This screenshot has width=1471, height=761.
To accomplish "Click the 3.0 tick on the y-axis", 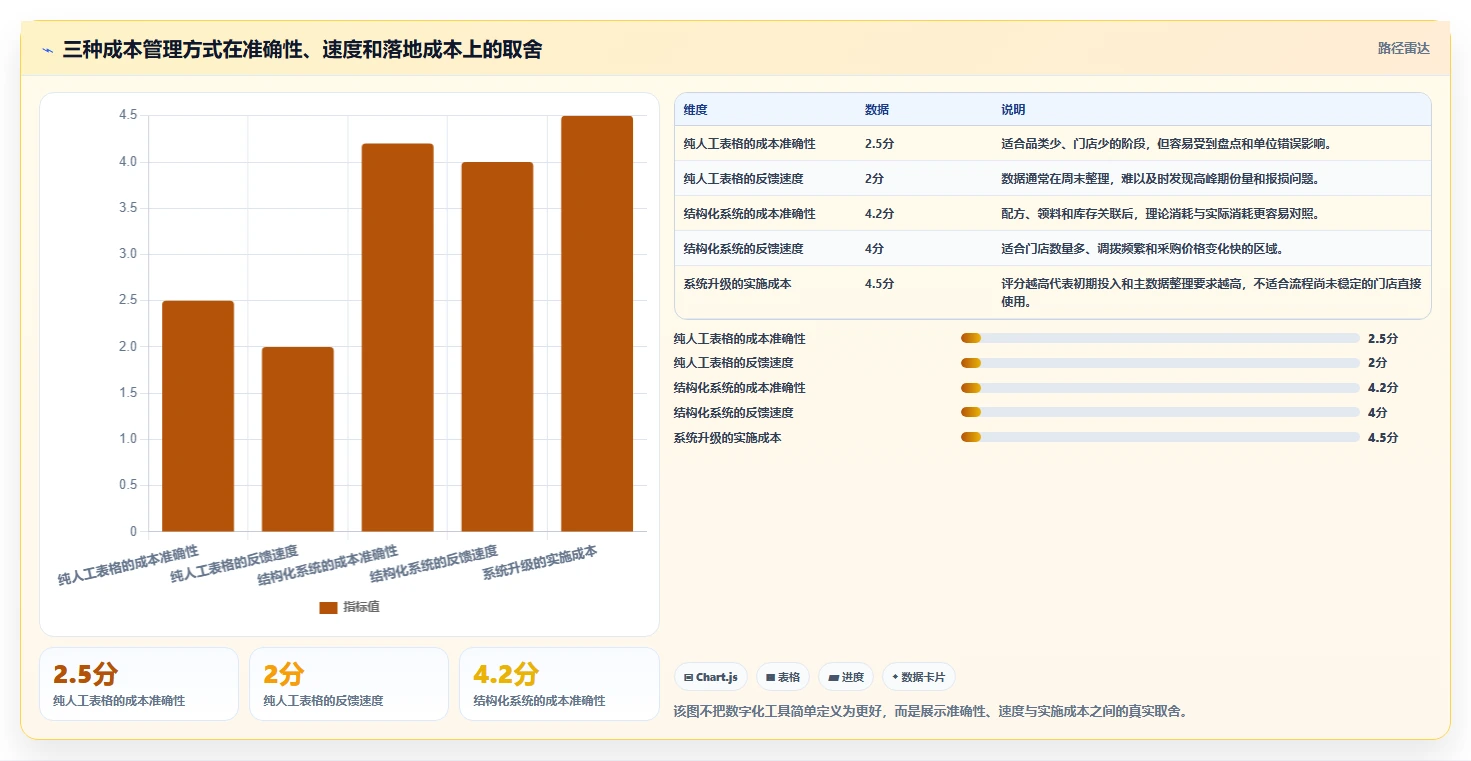I will tap(128, 254).
